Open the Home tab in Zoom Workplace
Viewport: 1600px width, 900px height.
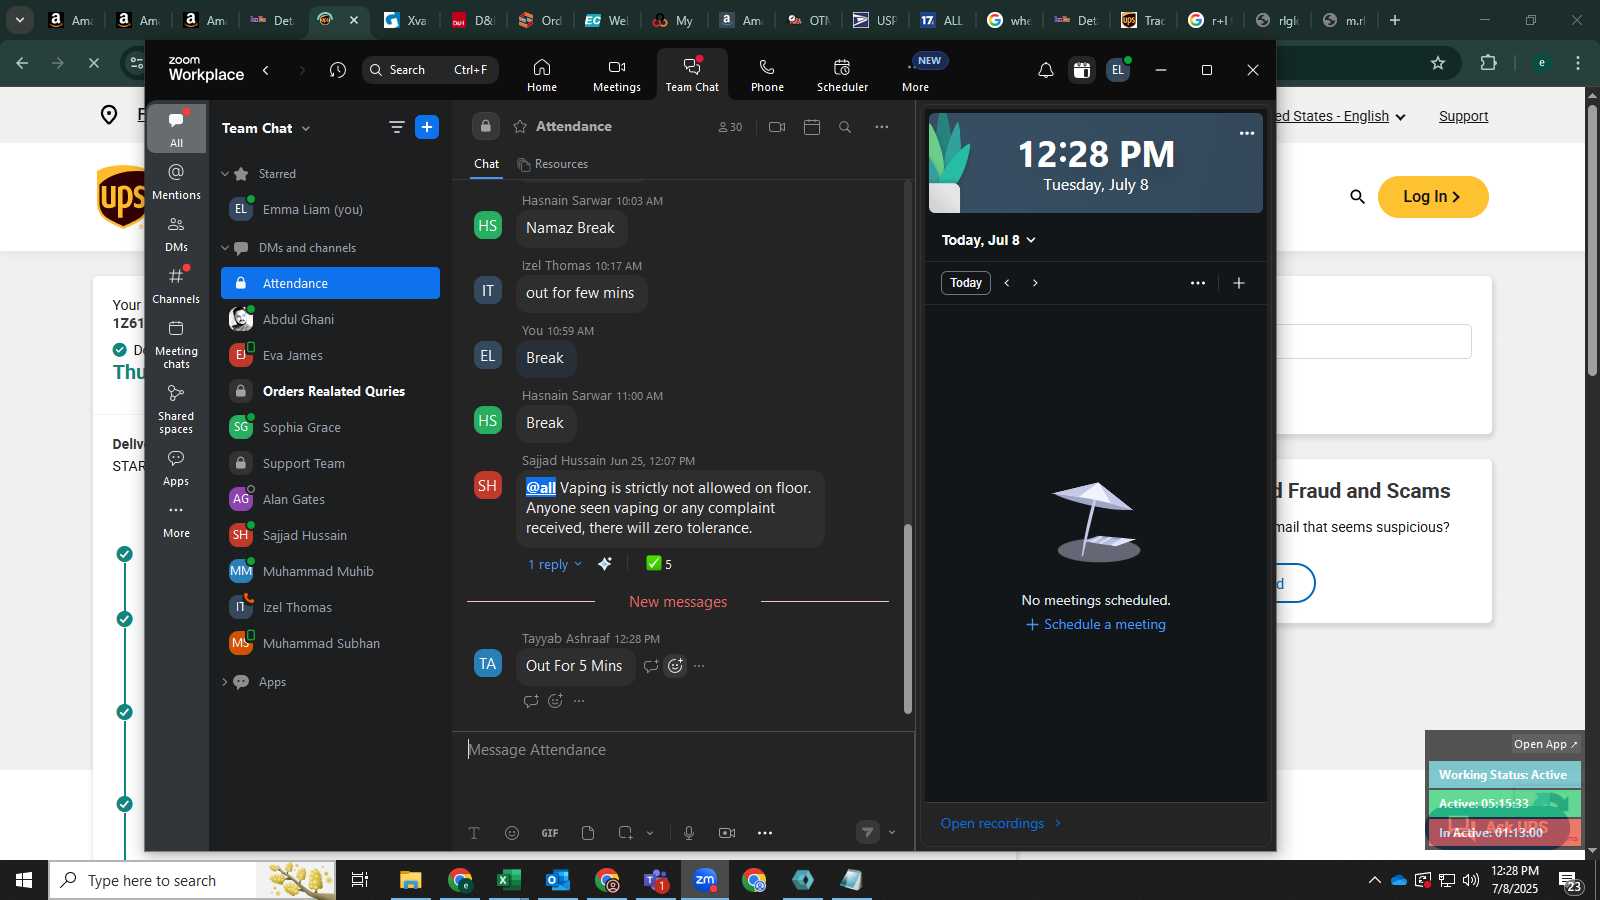pos(542,75)
